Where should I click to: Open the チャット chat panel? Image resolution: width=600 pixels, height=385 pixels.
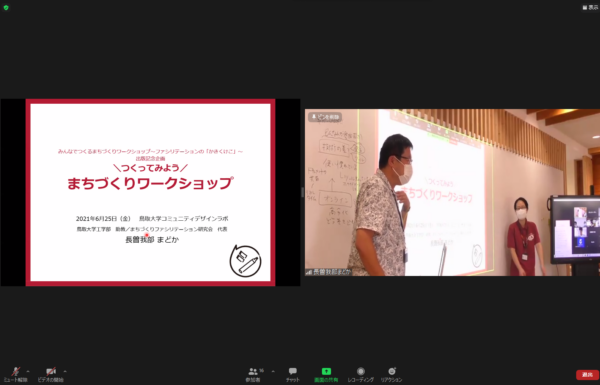[x=293, y=374]
